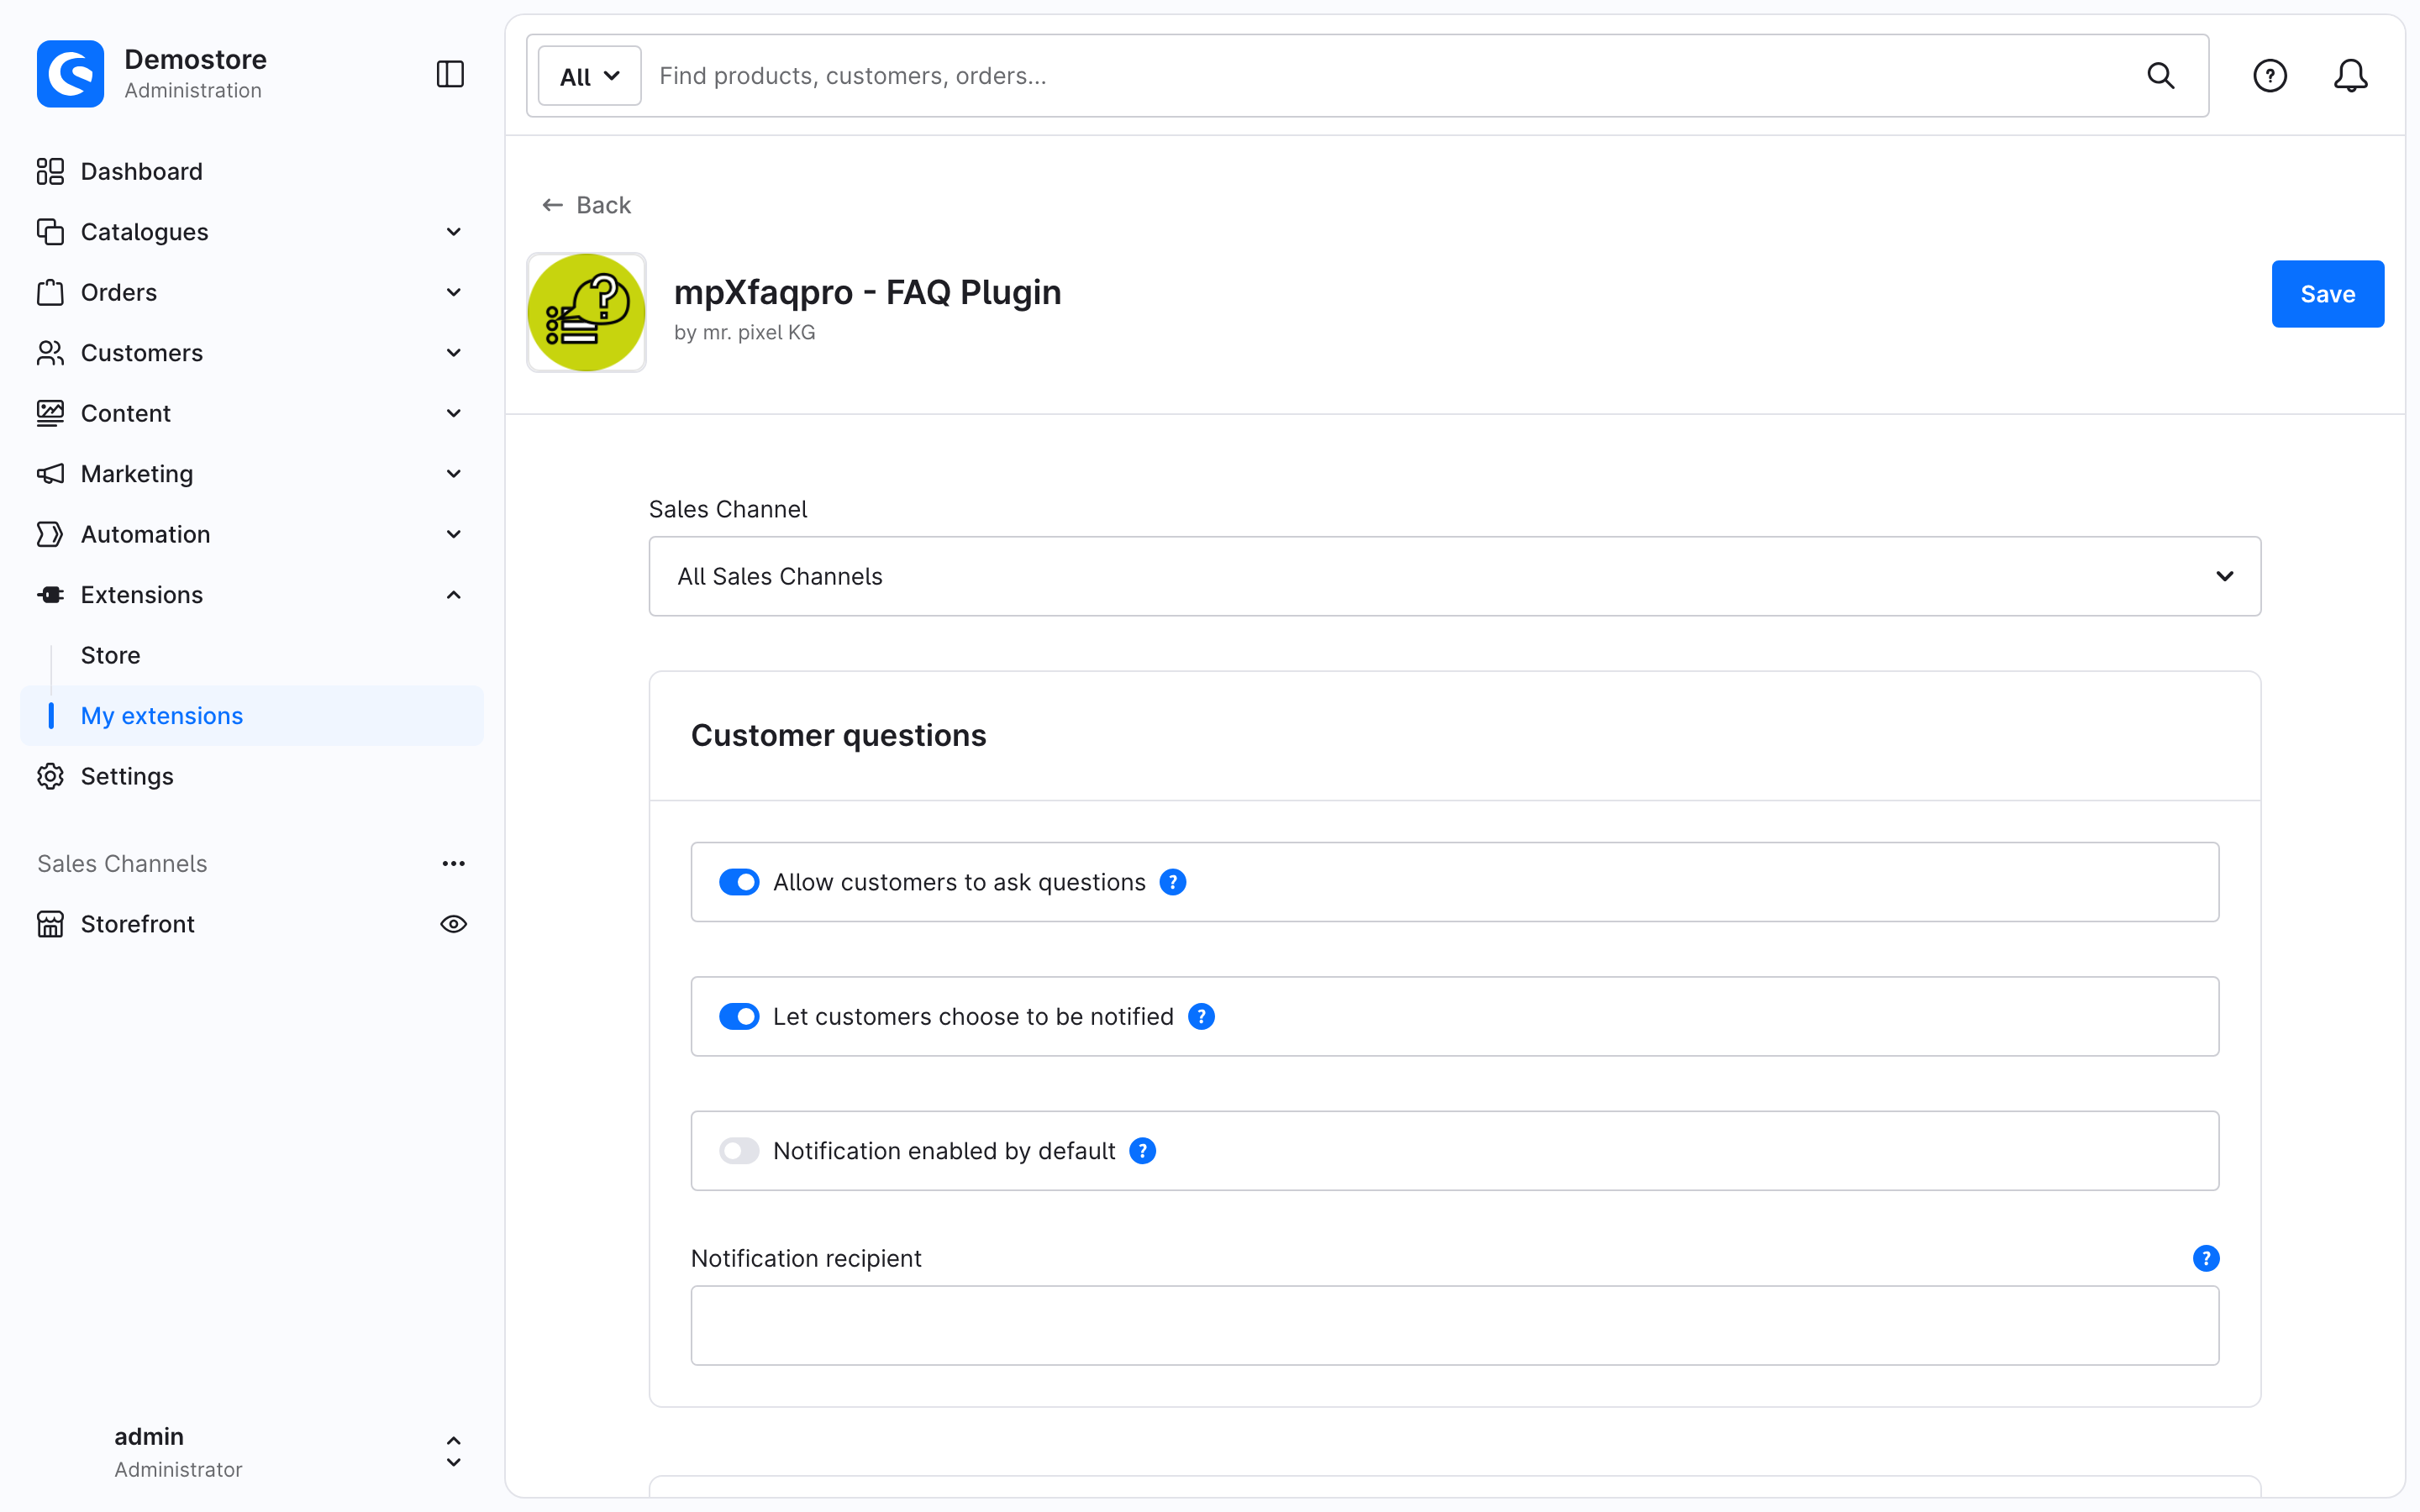
Task: Open the All search filter dropdown
Action: tap(589, 76)
